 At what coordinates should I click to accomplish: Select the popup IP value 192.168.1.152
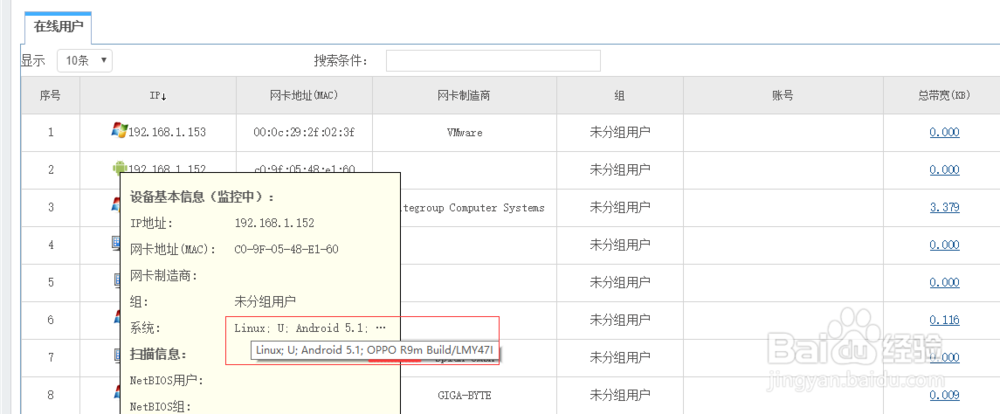pos(274,223)
